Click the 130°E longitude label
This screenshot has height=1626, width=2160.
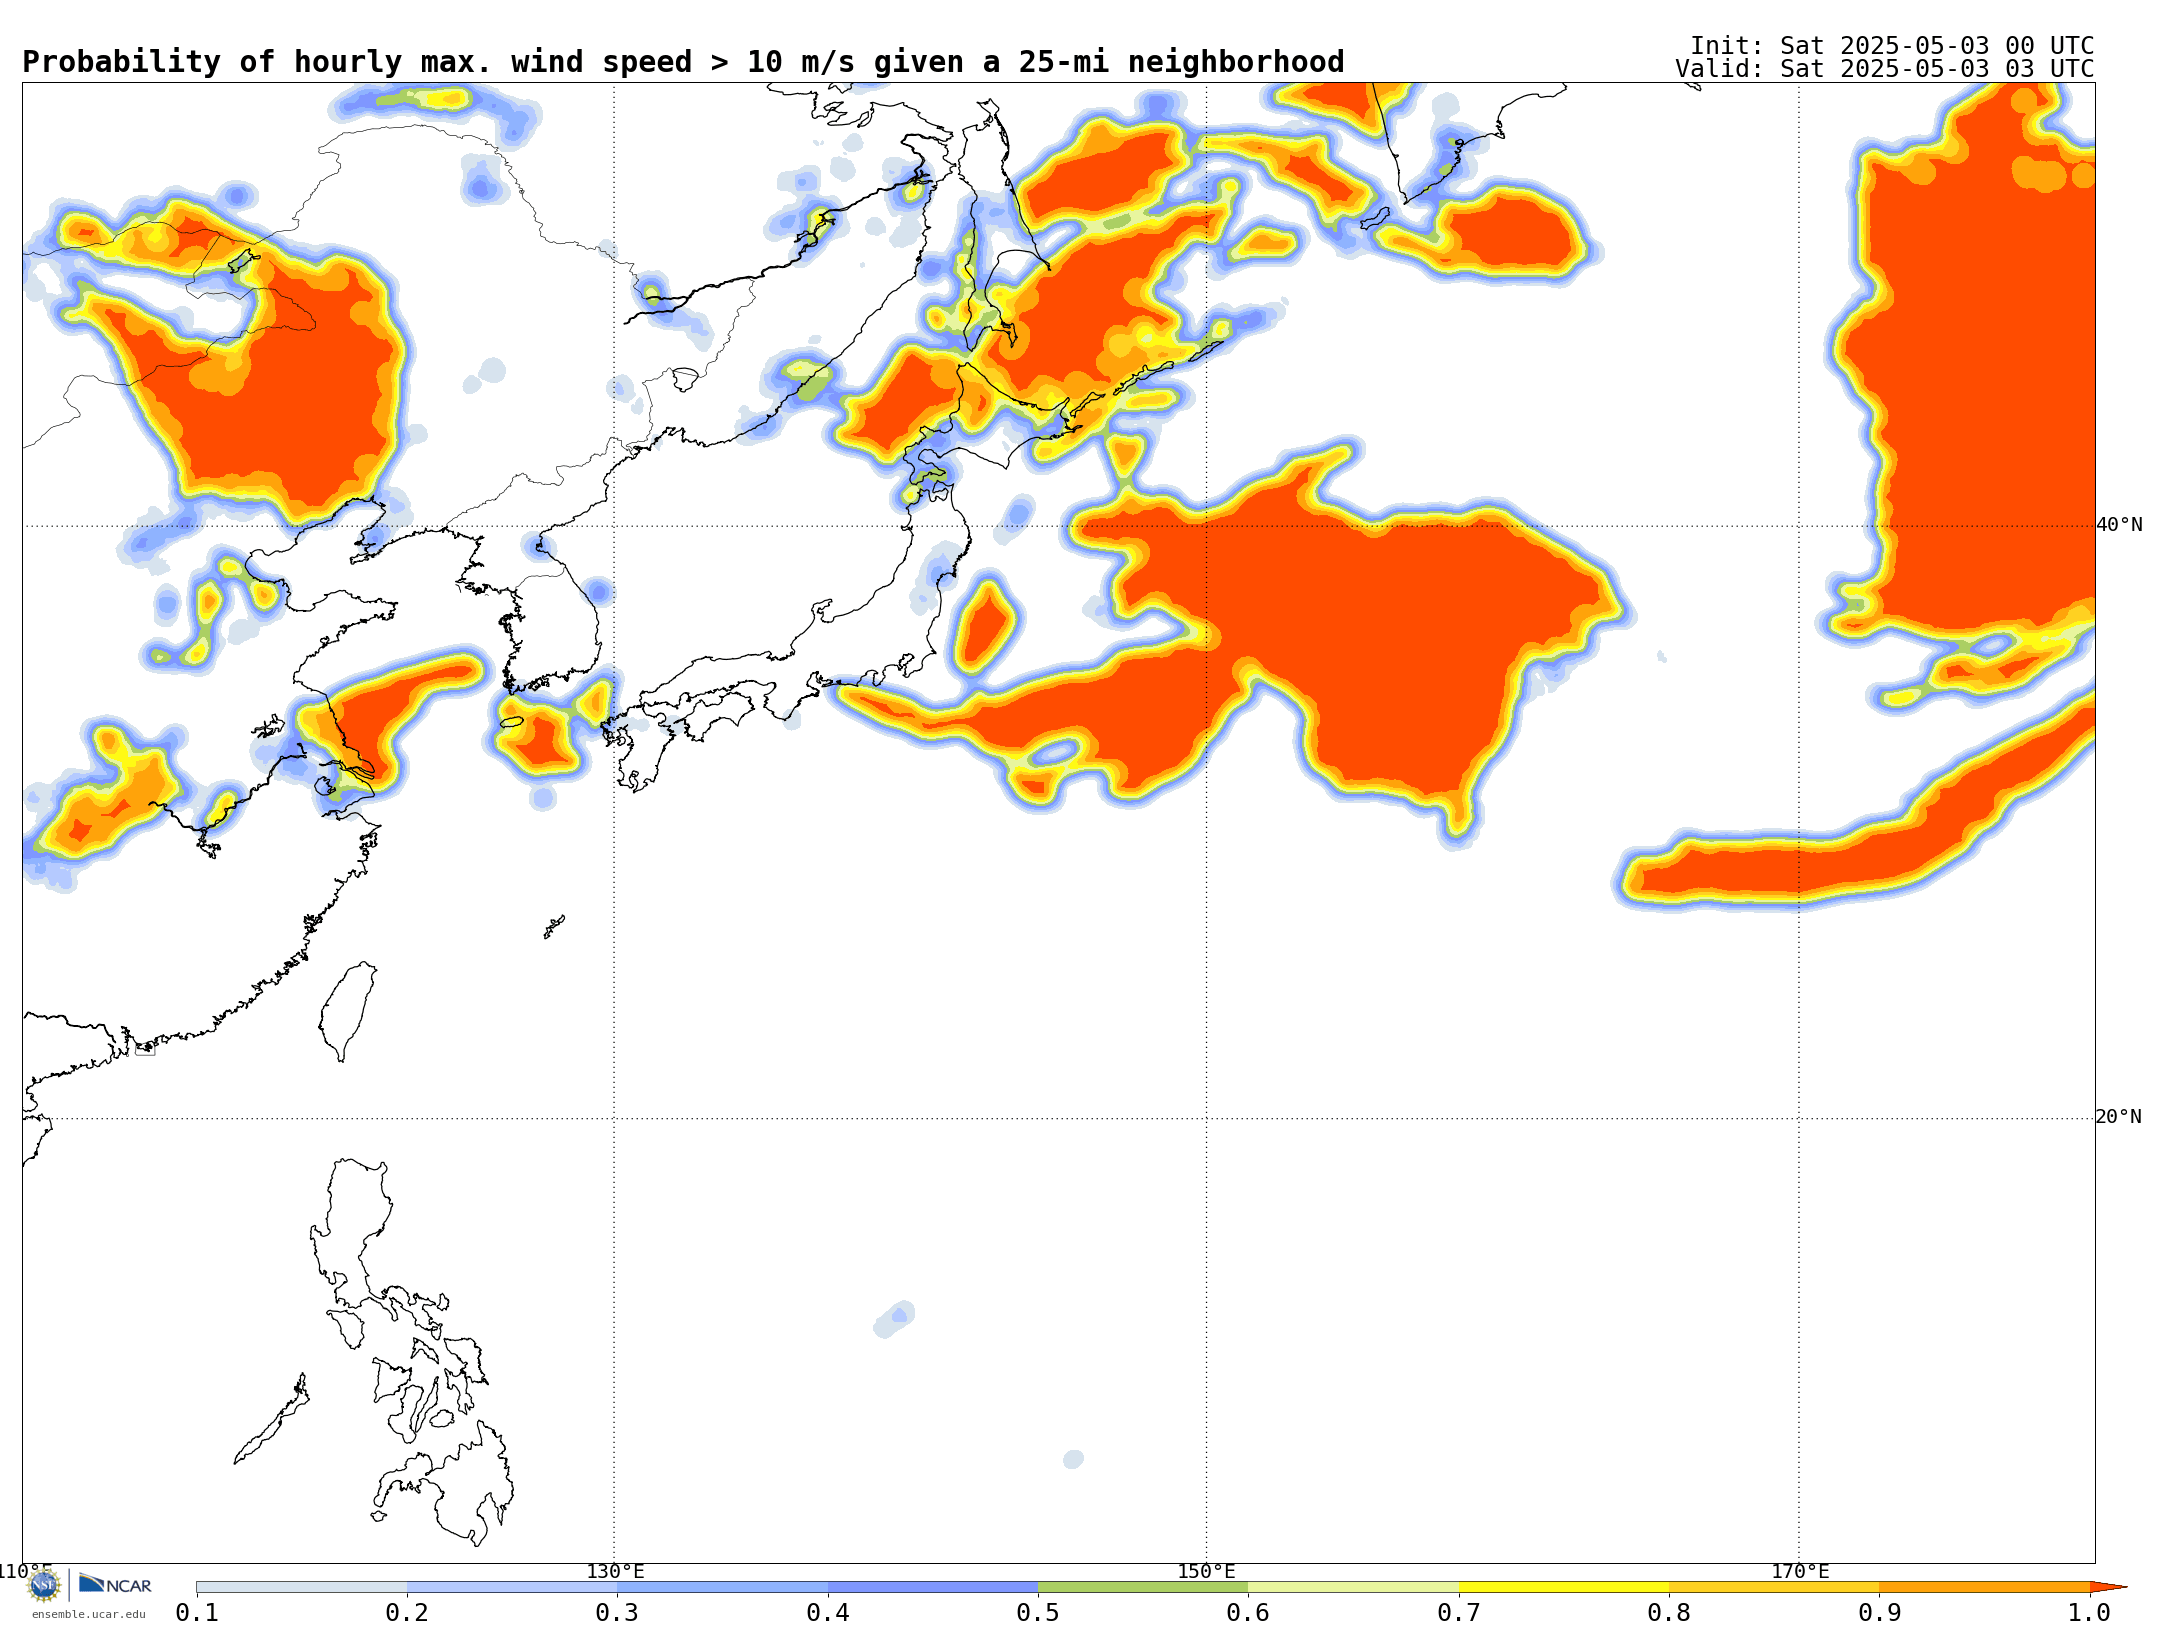pos(615,1572)
